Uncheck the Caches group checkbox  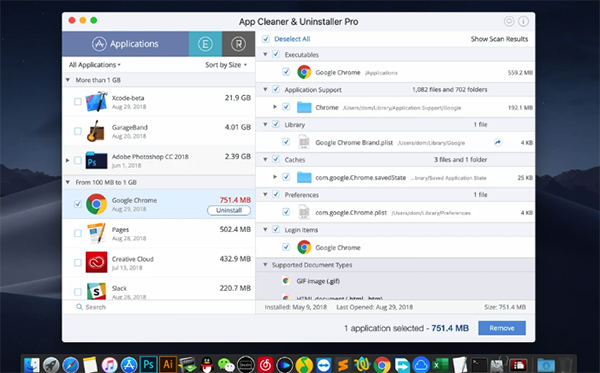(276, 160)
